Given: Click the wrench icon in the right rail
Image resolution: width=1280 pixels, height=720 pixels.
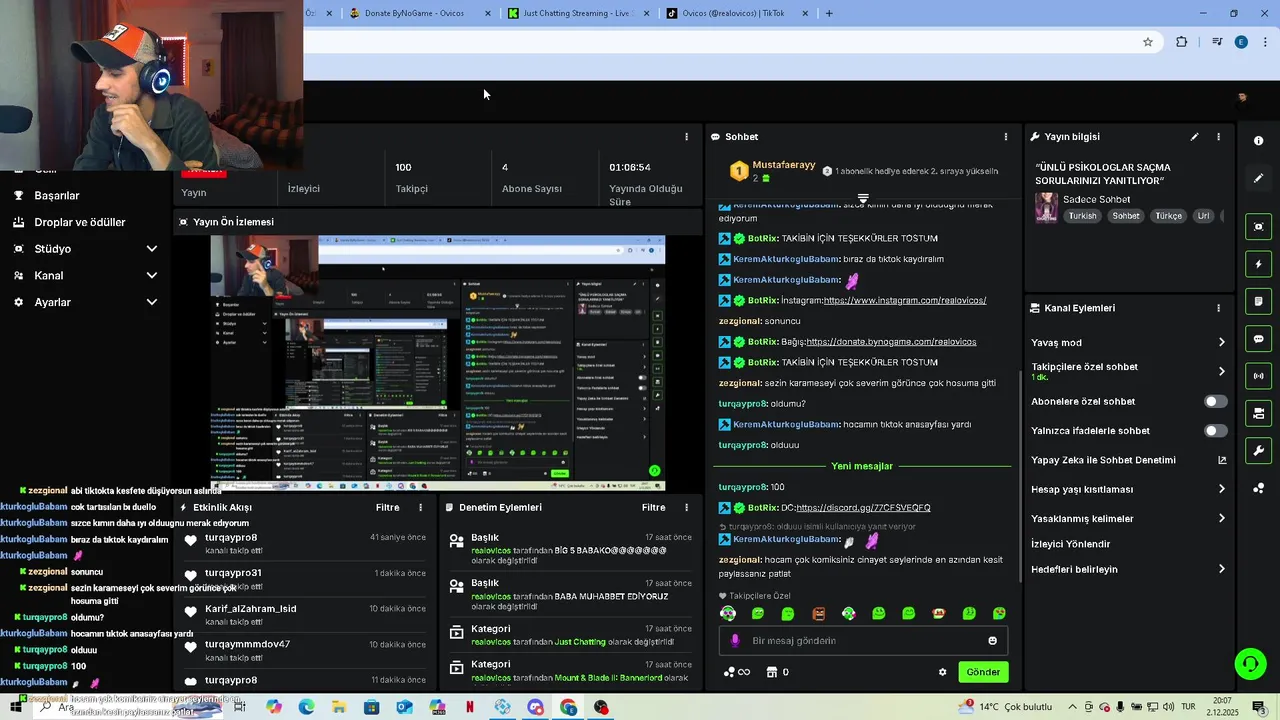Looking at the screenshot, I should 1258,451.
